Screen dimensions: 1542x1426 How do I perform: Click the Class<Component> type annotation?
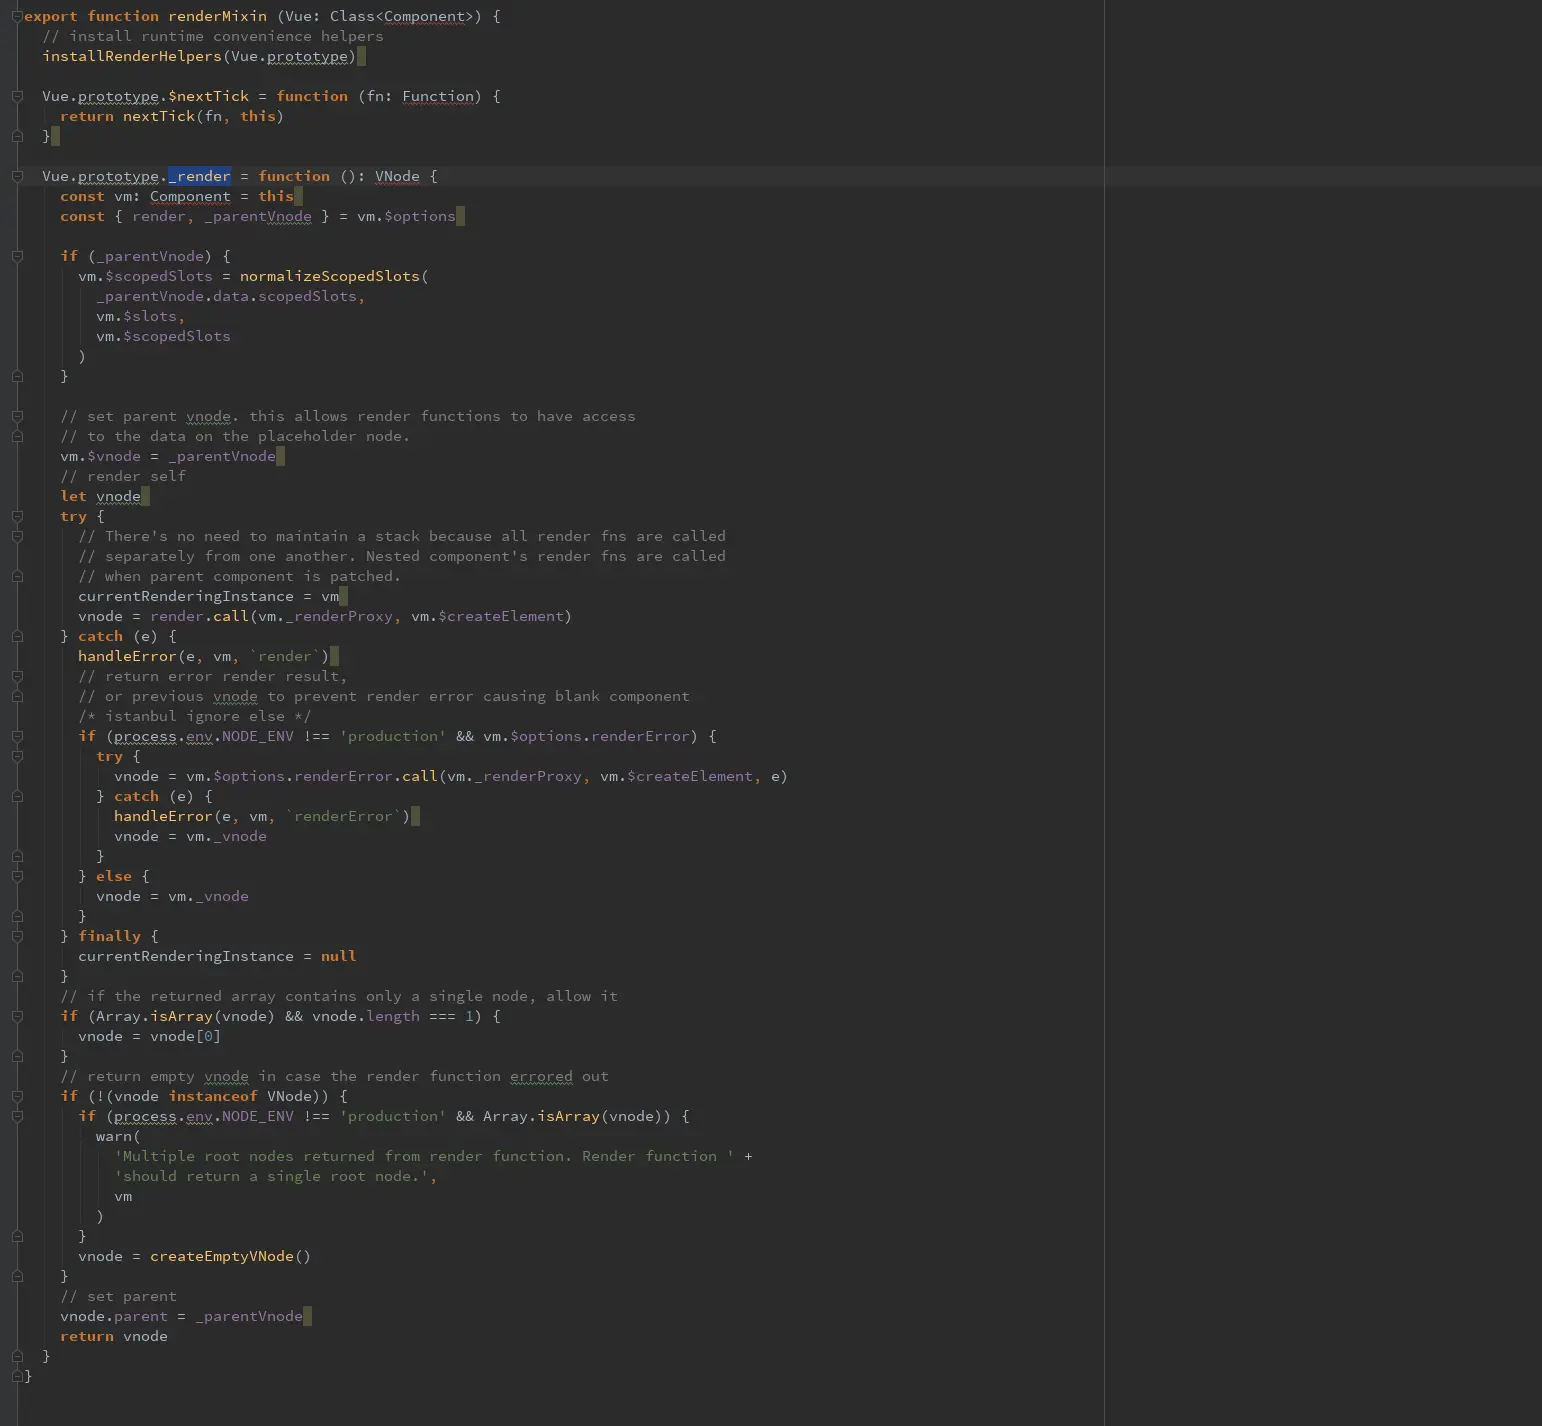click(402, 16)
